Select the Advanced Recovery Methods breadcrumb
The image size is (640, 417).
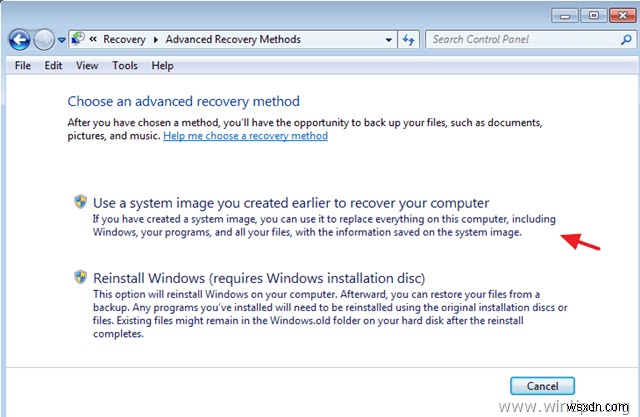coord(233,40)
